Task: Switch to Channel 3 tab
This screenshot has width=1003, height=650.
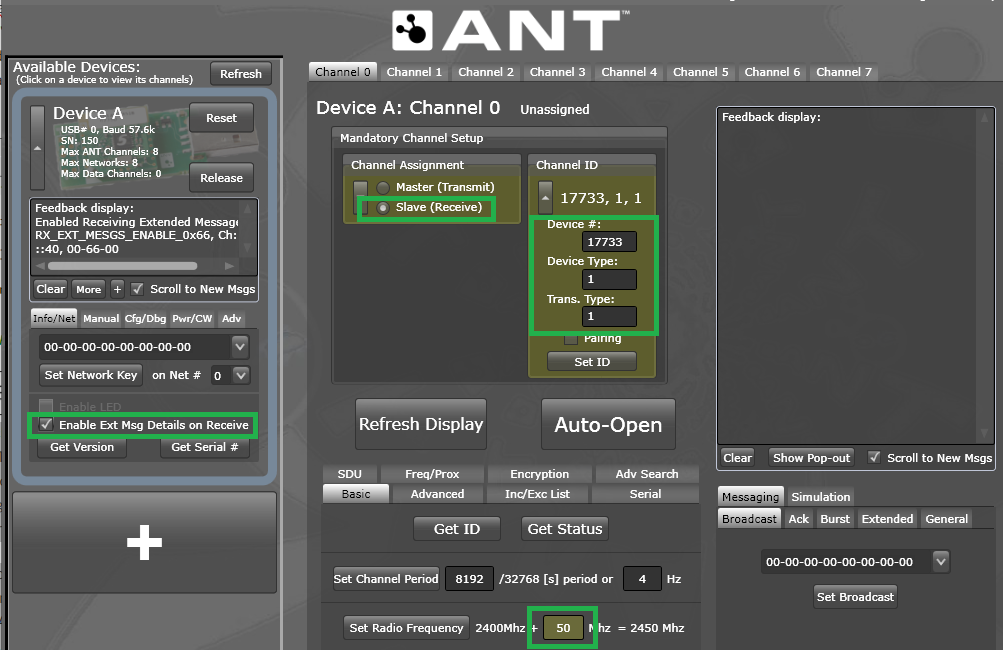Action: point(557,72)
